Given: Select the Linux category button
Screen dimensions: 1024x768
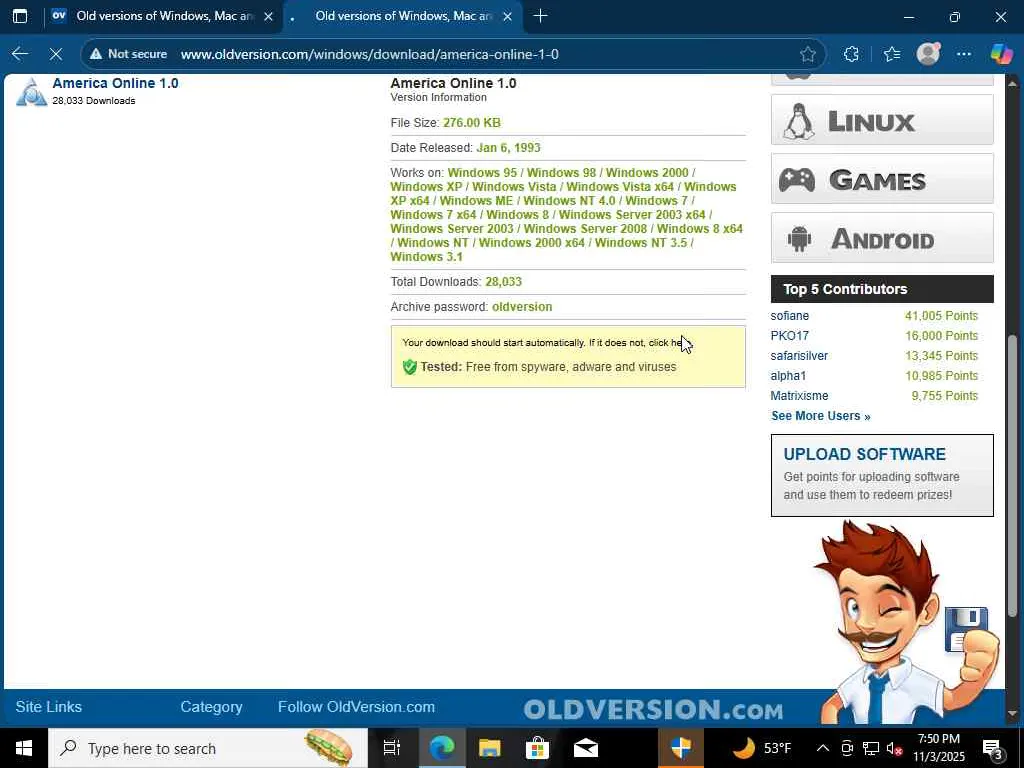Looking at the screenshot, I should pos(882,120).
